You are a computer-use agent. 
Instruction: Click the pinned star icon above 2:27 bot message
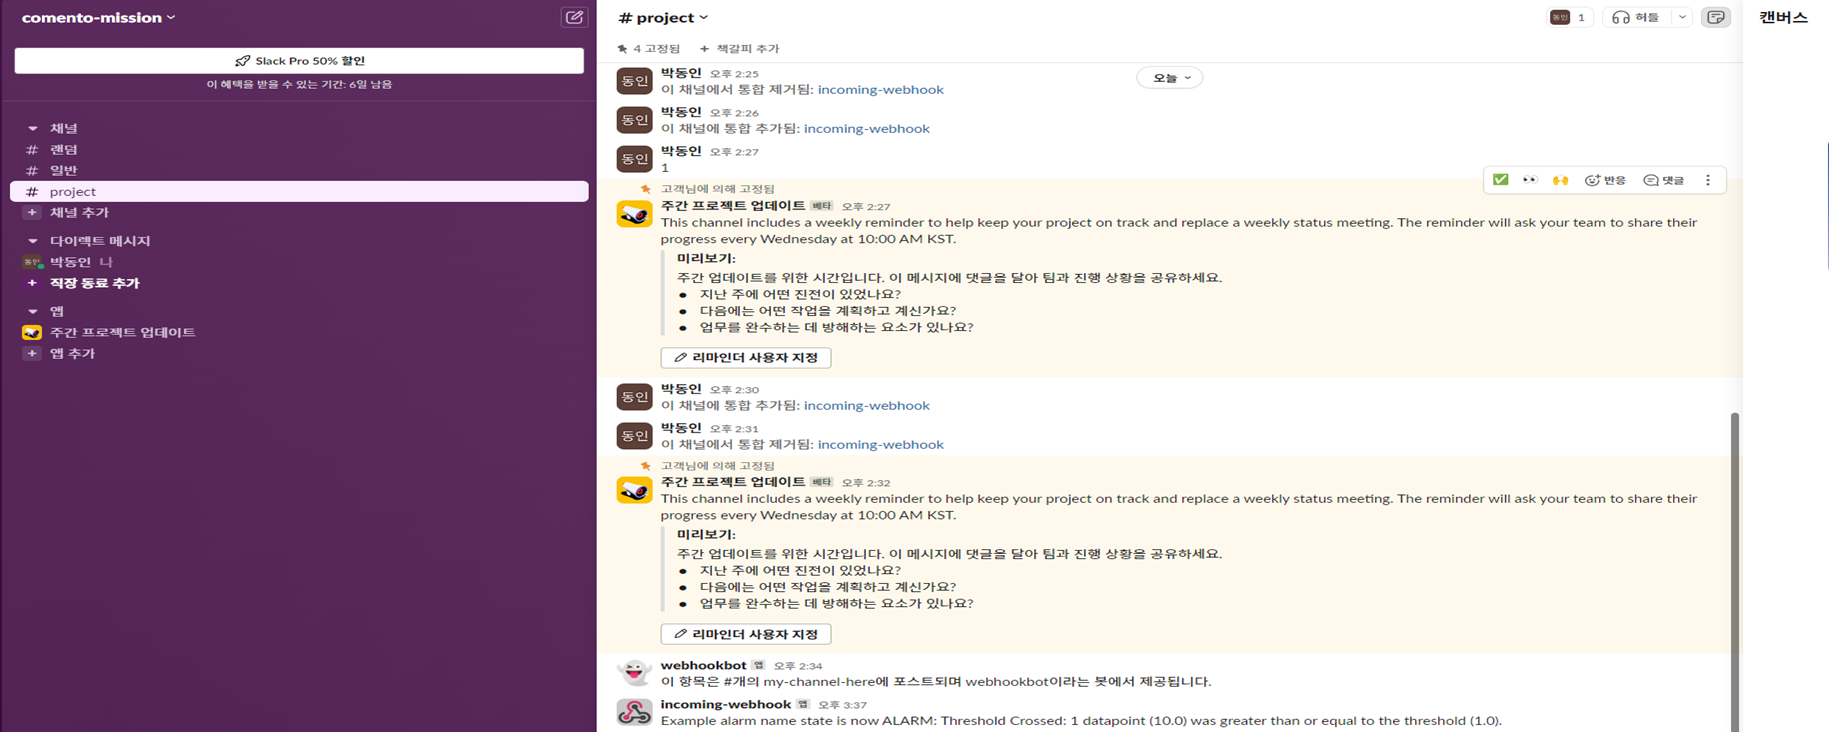point(645,189)
